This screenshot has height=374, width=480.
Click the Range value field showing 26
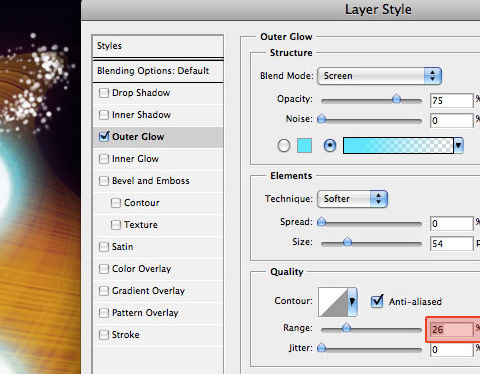coord(451,330)
